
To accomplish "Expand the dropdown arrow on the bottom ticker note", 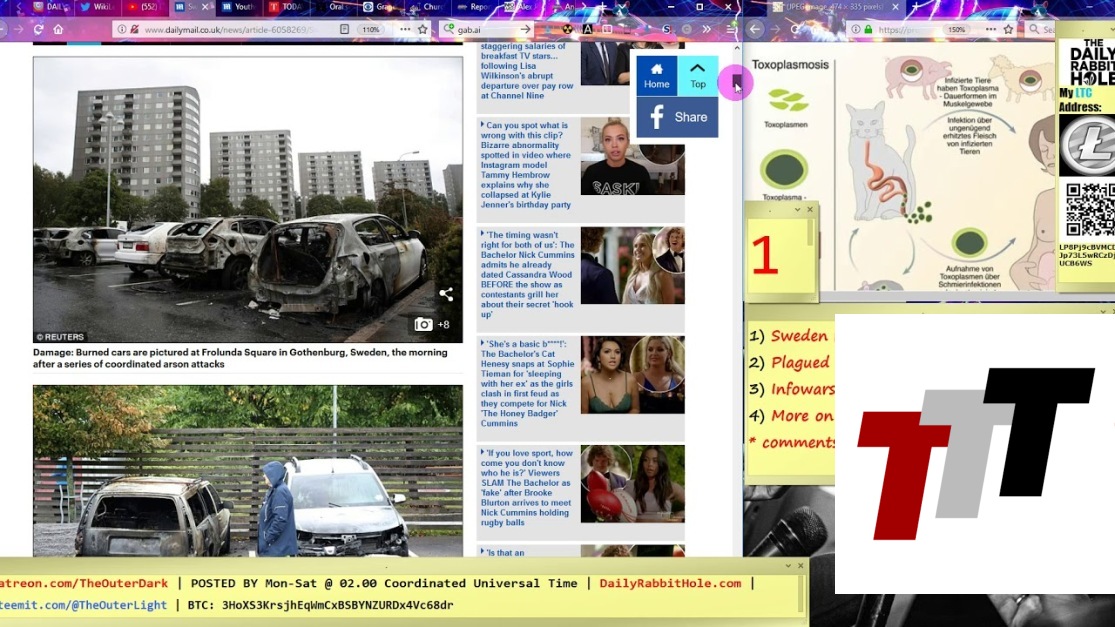I will pos(787,566).
